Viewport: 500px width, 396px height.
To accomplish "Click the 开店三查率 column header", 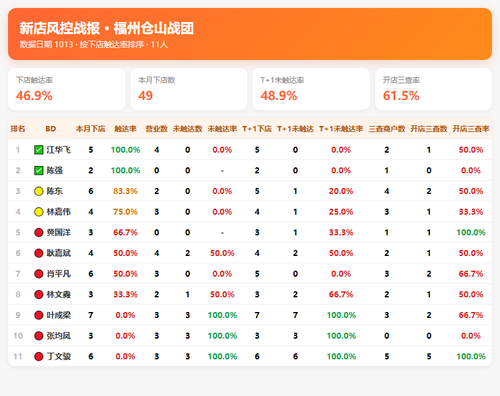I will click(471, 129).
